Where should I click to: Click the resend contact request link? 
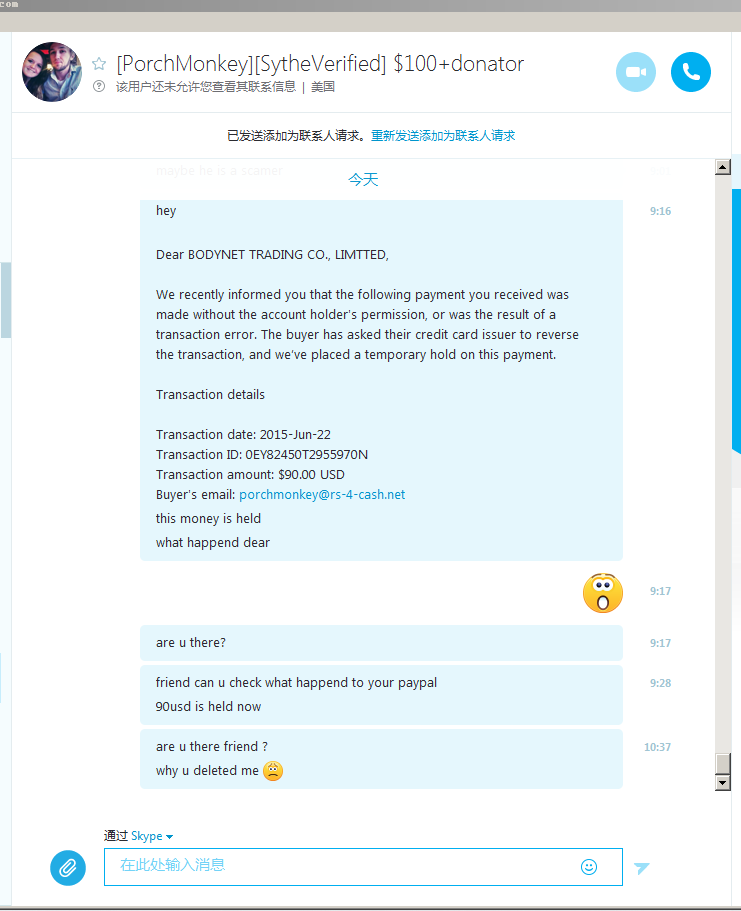443,136
